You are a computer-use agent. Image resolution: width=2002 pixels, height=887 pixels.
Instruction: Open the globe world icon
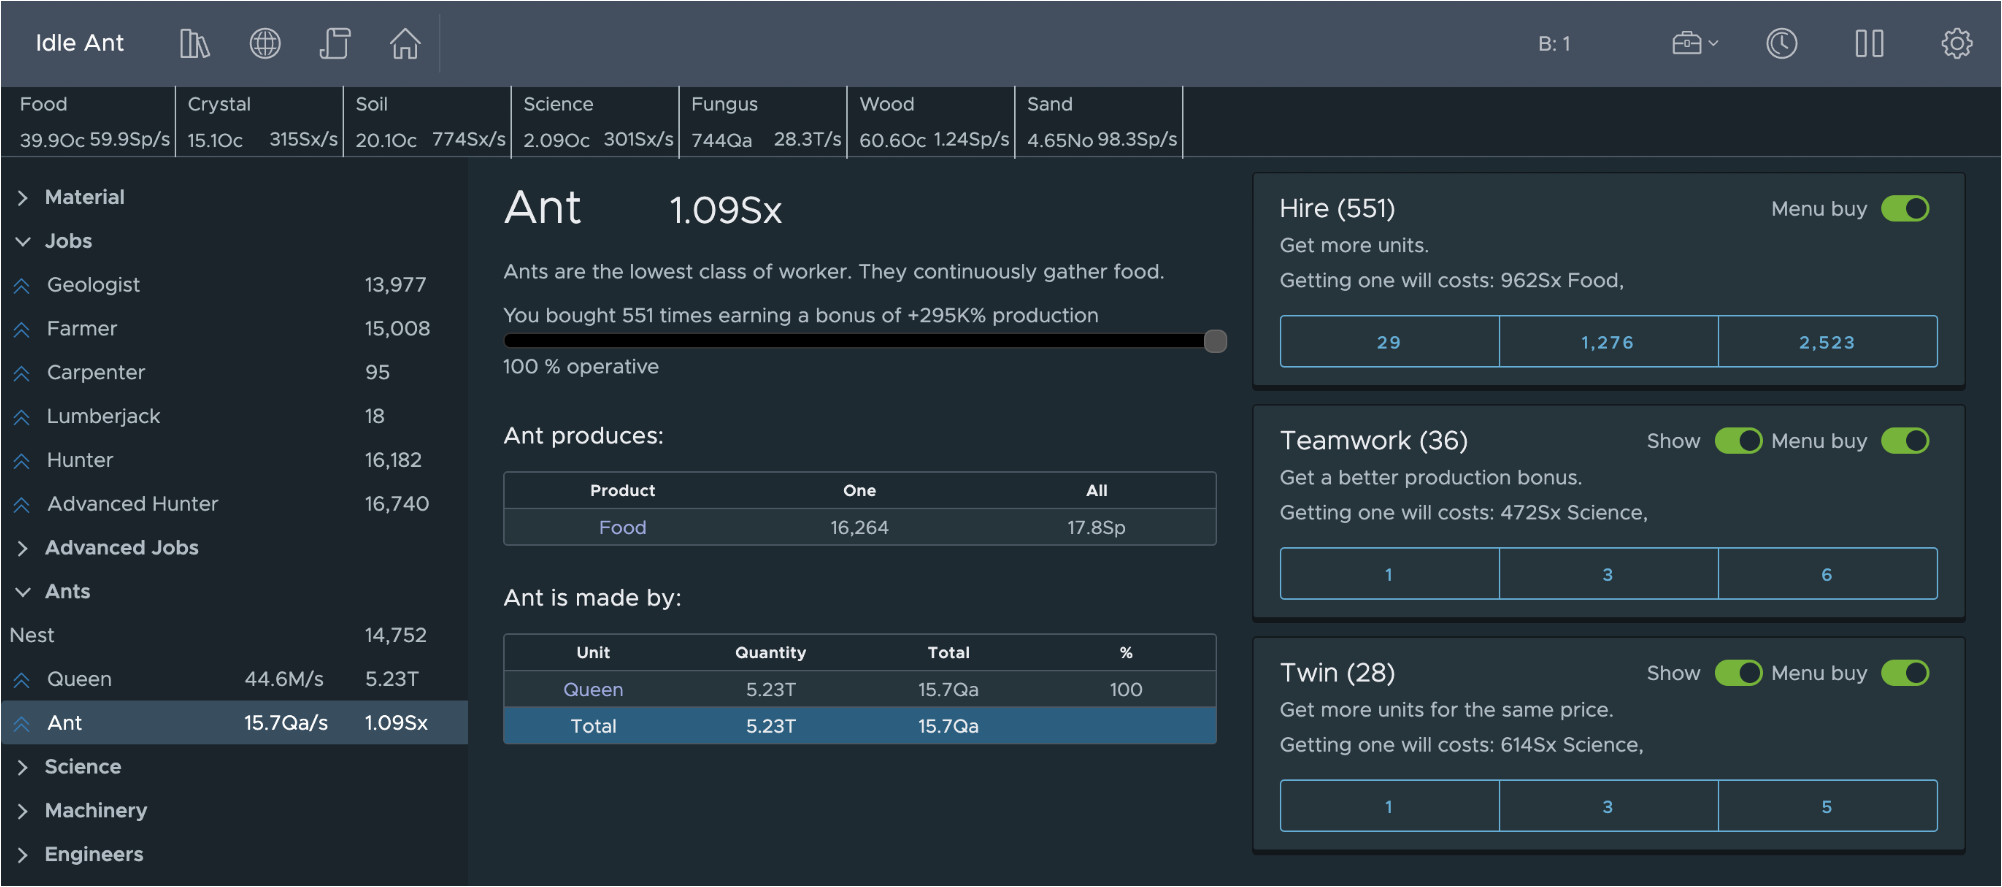pyautogui.click(x=265, y=43)
